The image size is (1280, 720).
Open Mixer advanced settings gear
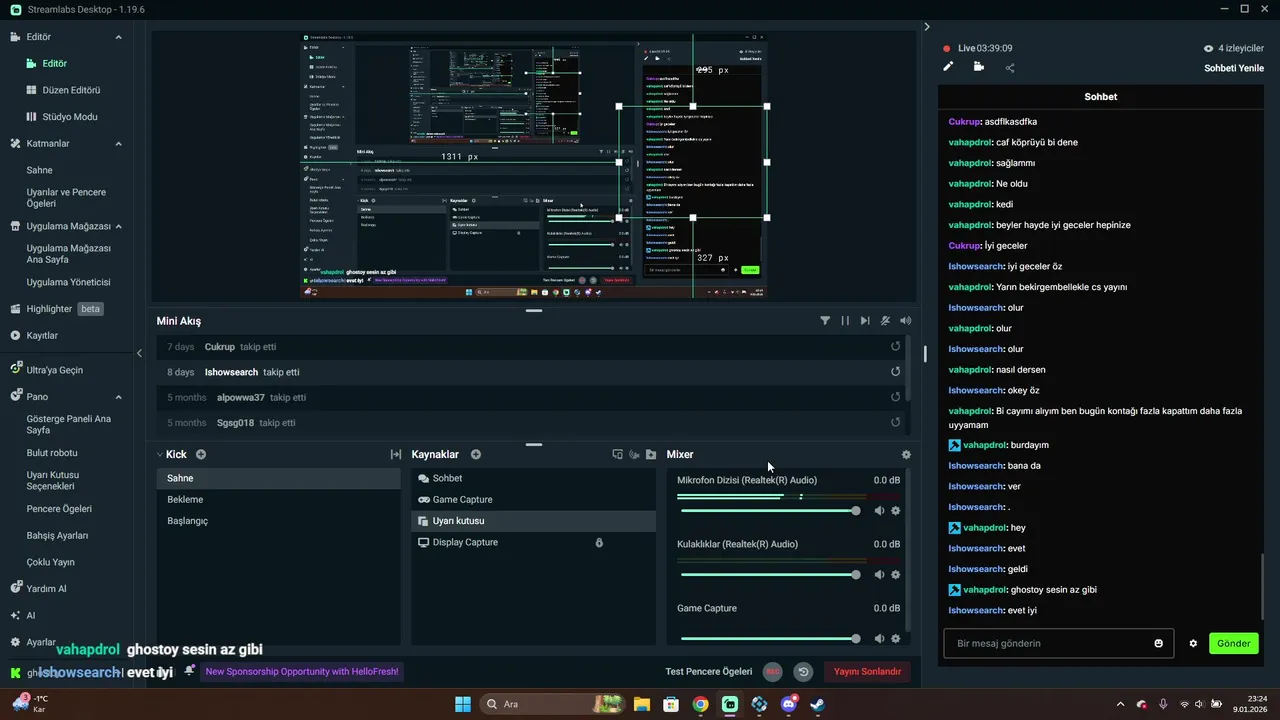click(906, 454)
